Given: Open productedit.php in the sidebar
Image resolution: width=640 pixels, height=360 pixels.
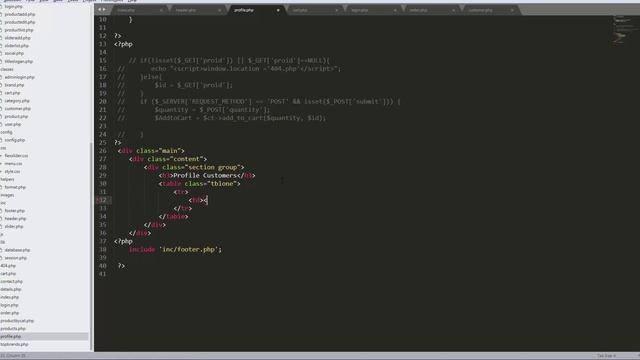Looking at the screenshot, I should pyautogui.click(x=20, y=22).
